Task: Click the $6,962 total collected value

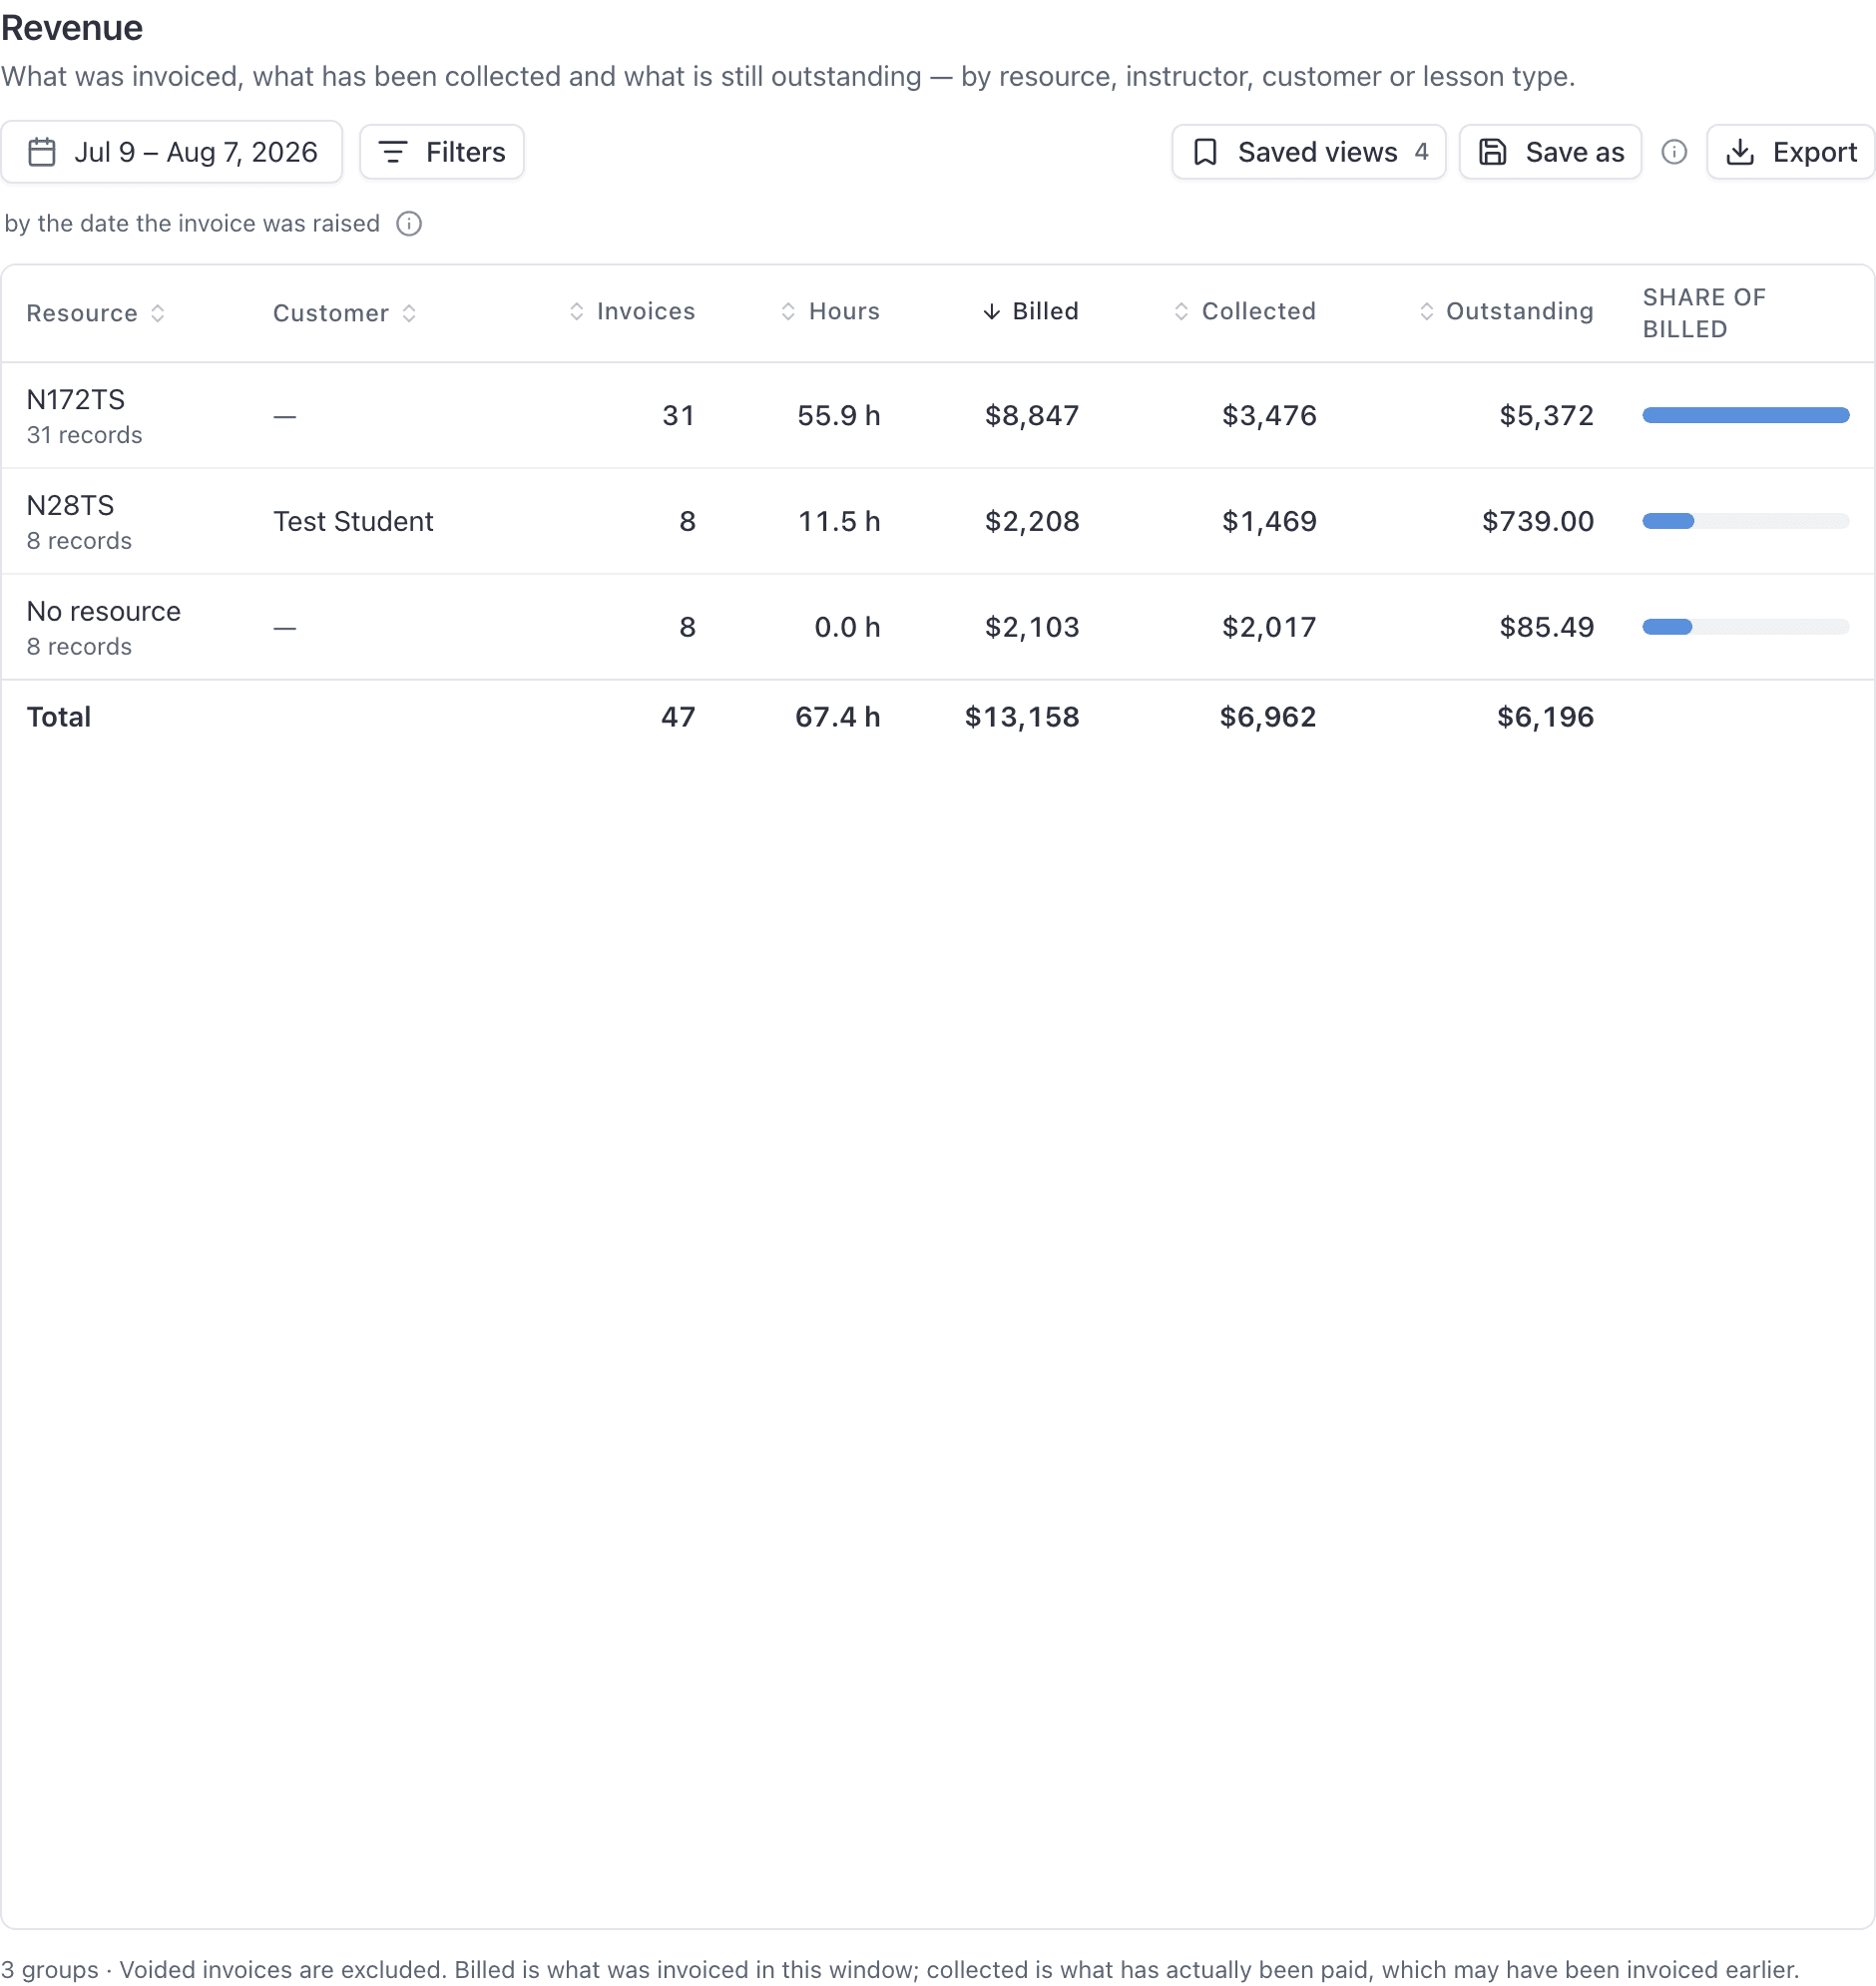Action: pyautogui.click(x=1267, y=717)
